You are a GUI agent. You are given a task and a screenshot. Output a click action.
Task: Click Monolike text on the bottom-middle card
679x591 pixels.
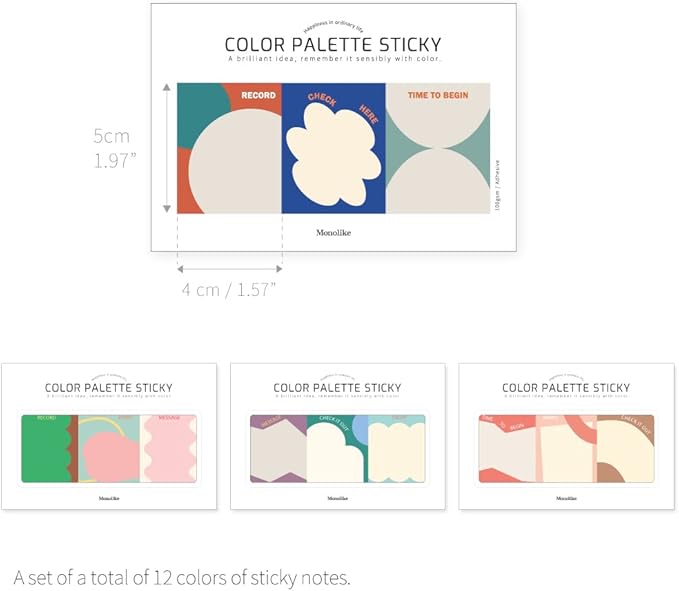click(x=337, y=497)
